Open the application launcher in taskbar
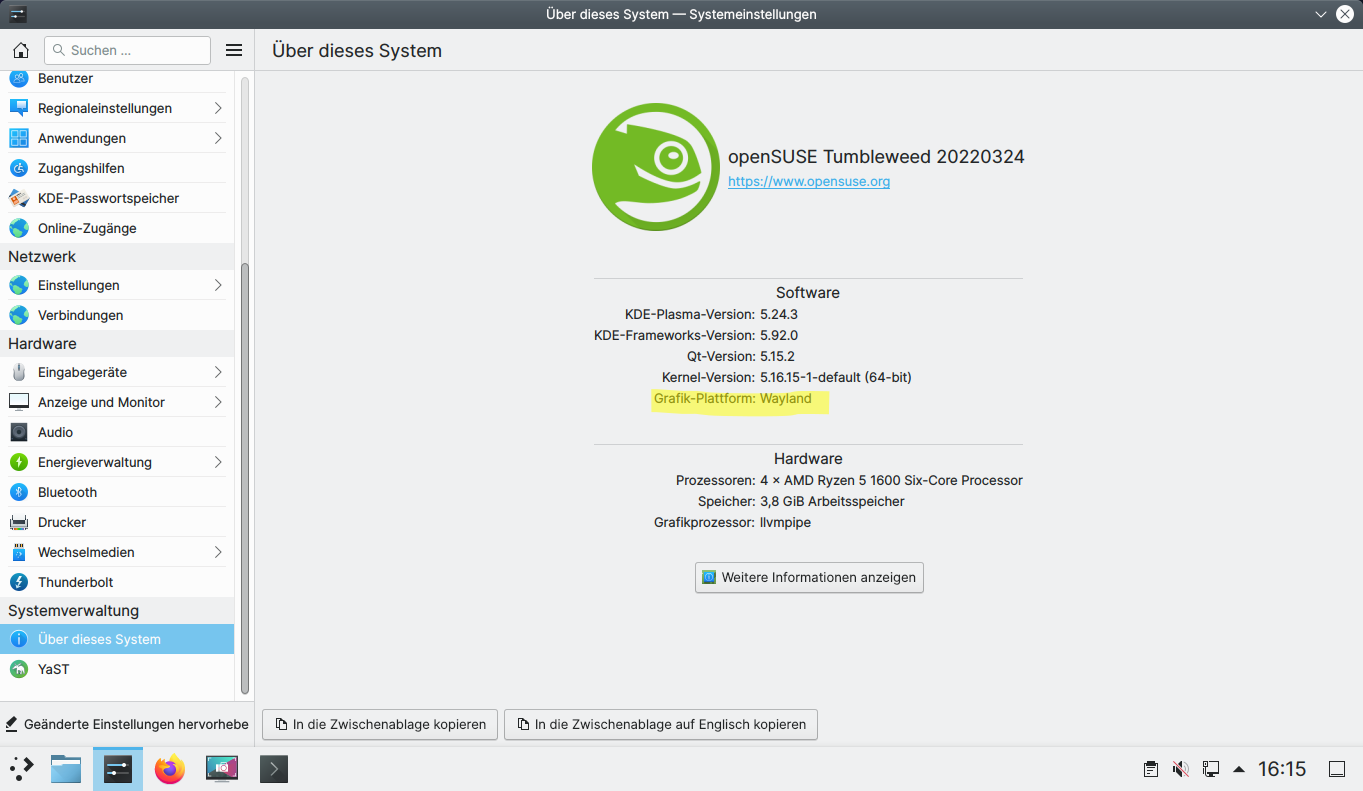This screenshot has height=791, width=1363. (x=22, y=769)
